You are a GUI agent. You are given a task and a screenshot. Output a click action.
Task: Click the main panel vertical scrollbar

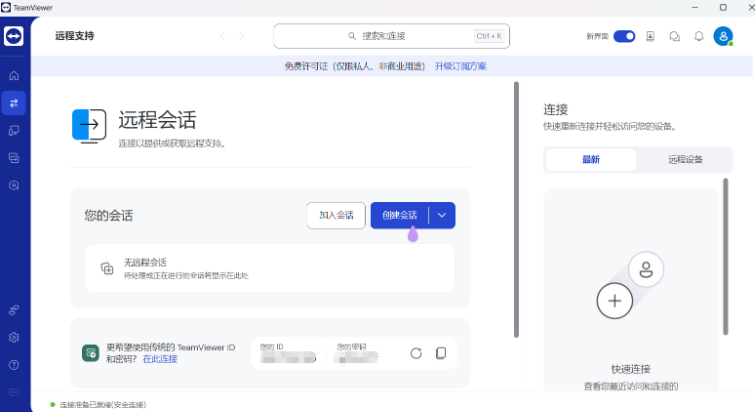[x=516, y=209]
